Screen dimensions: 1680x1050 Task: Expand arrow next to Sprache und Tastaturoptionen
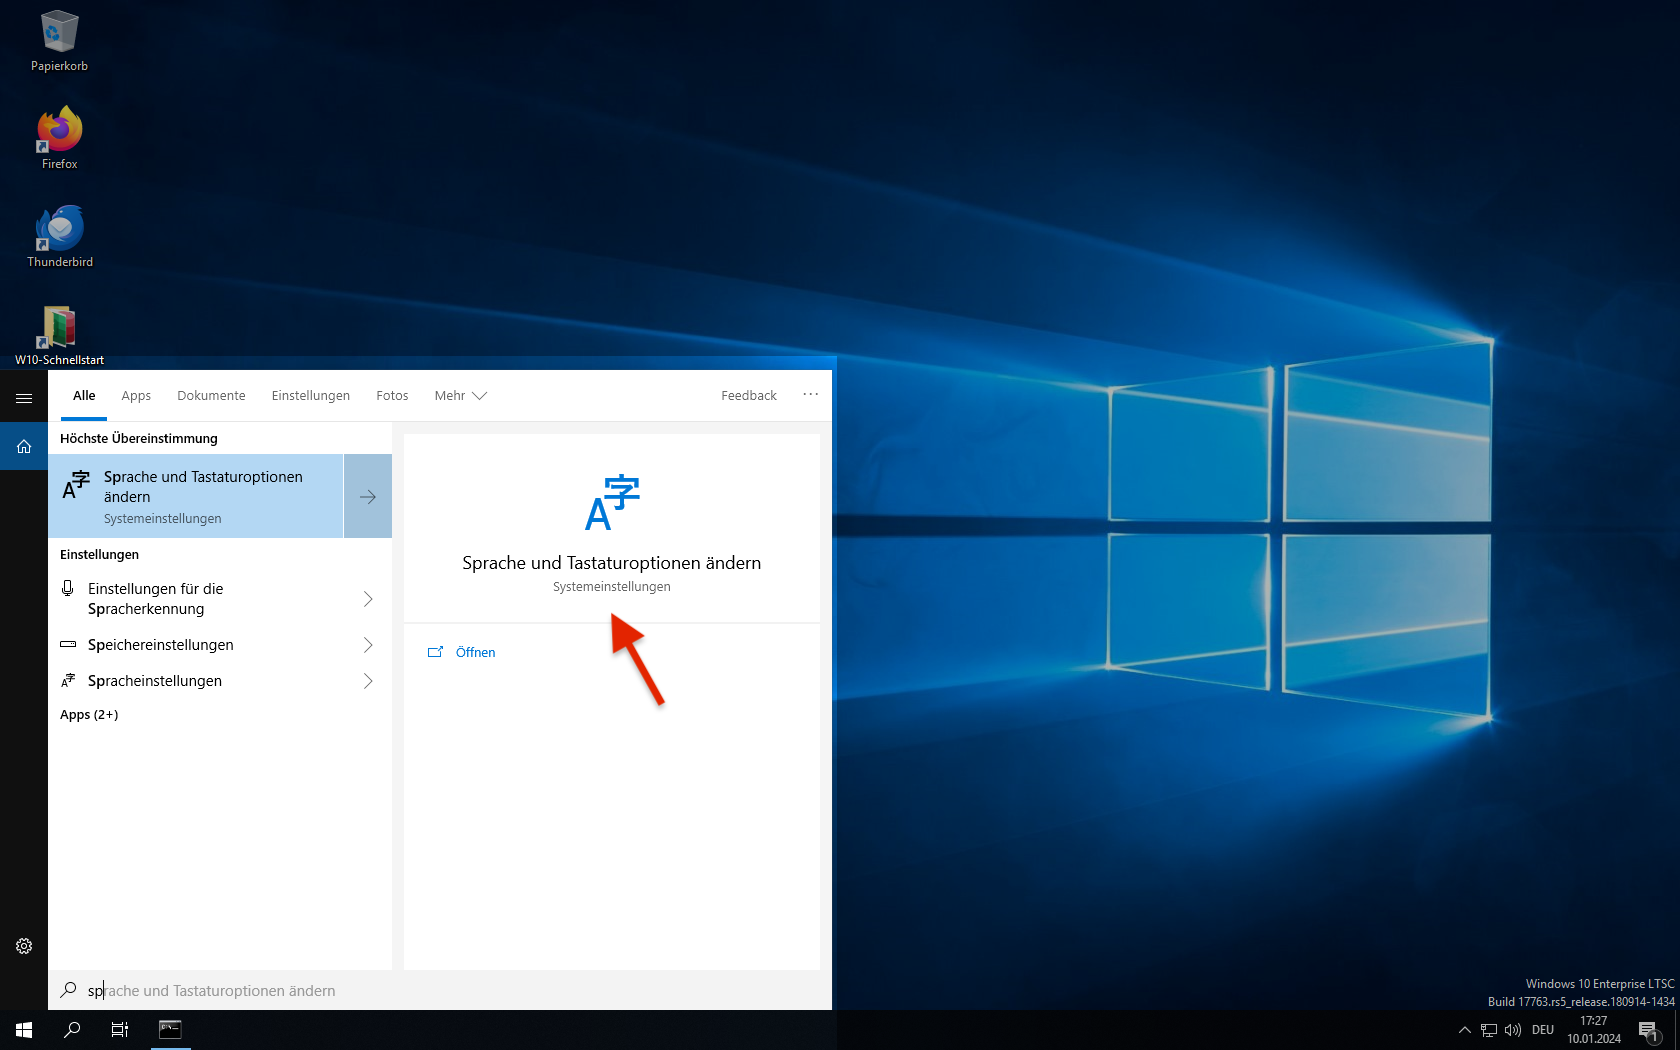pyautogui.click(x=368, y=497)
